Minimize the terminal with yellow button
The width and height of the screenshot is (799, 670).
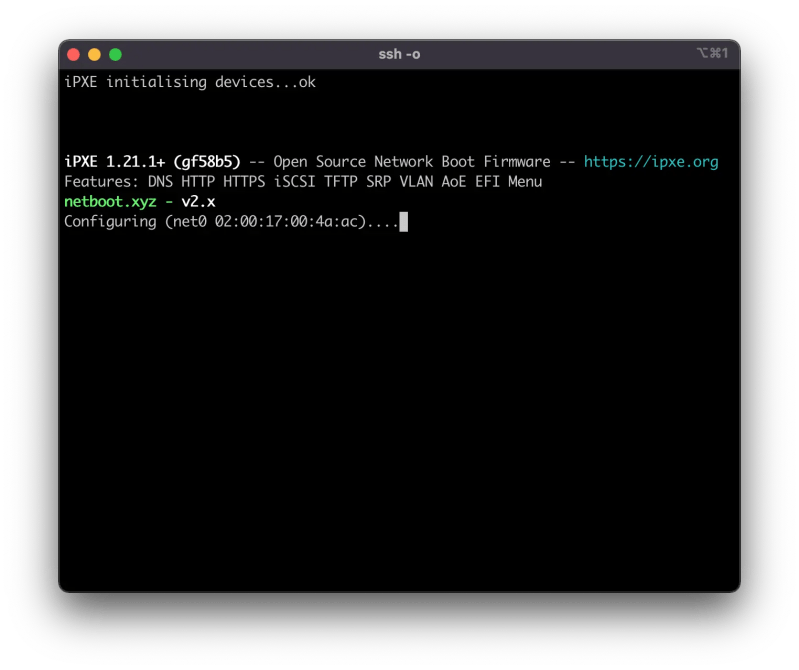click(94, 55)
